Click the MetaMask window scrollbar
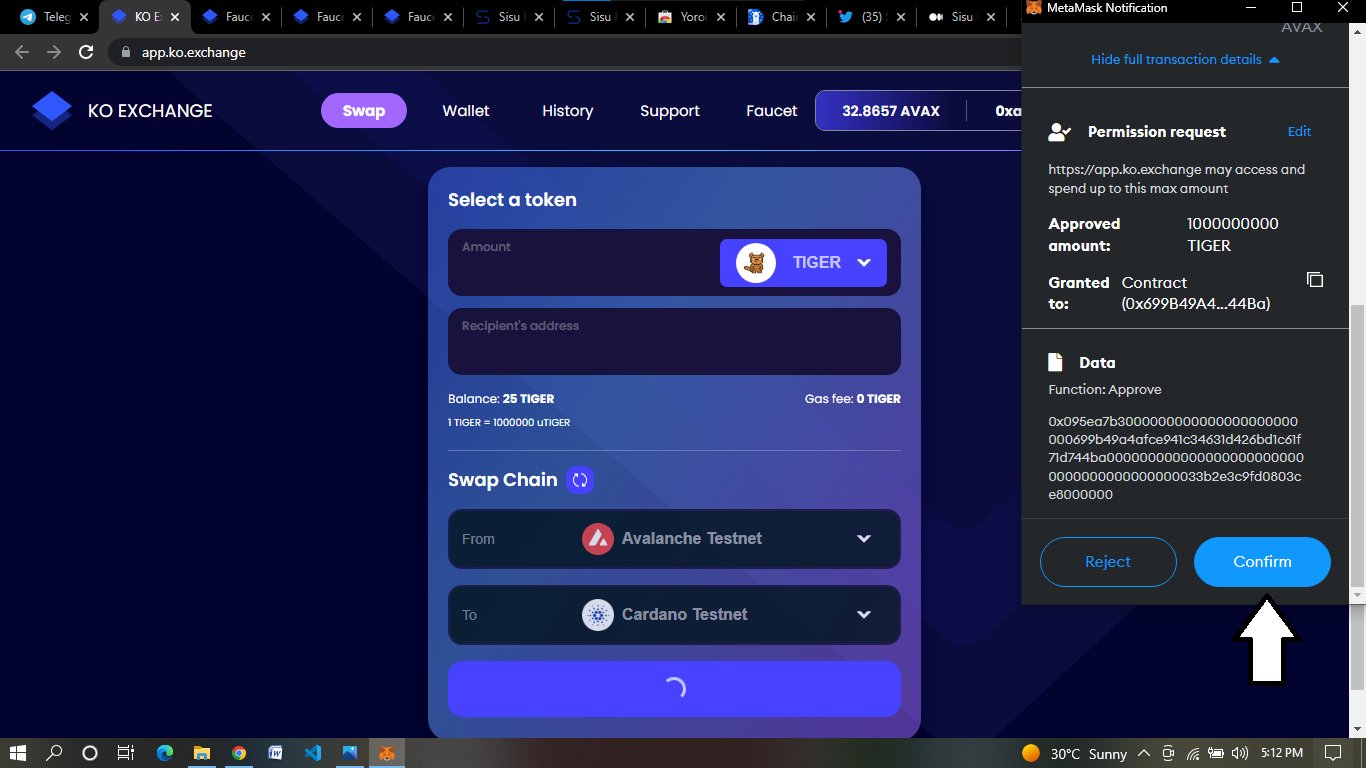 point(1358,448)
